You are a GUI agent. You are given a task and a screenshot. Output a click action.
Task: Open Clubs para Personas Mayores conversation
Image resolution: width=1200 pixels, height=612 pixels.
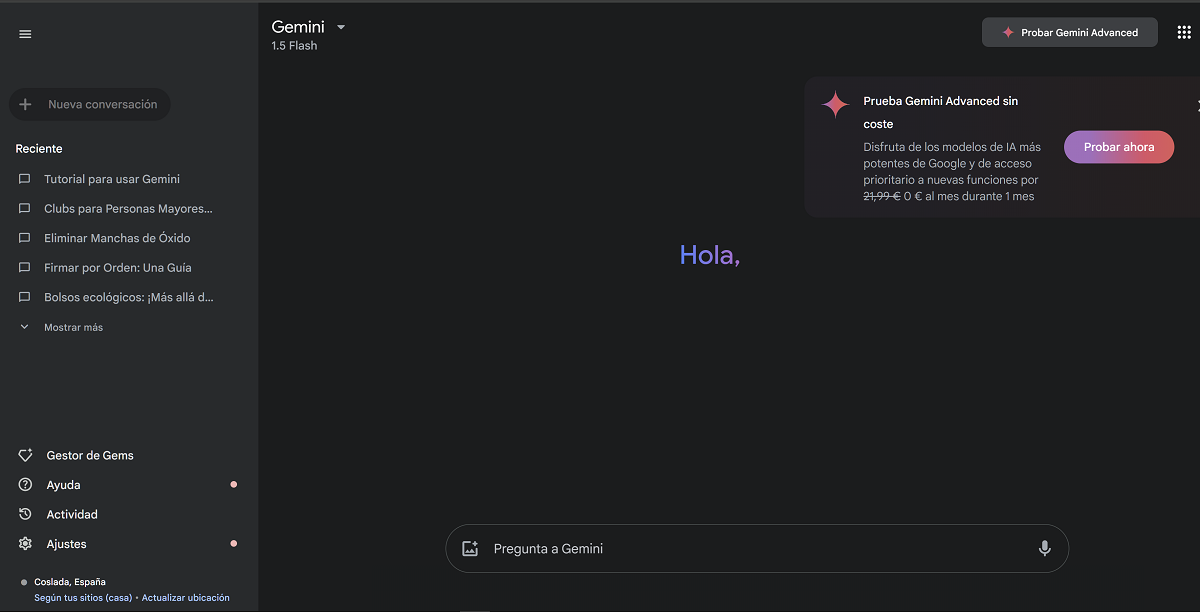point(128,209)
